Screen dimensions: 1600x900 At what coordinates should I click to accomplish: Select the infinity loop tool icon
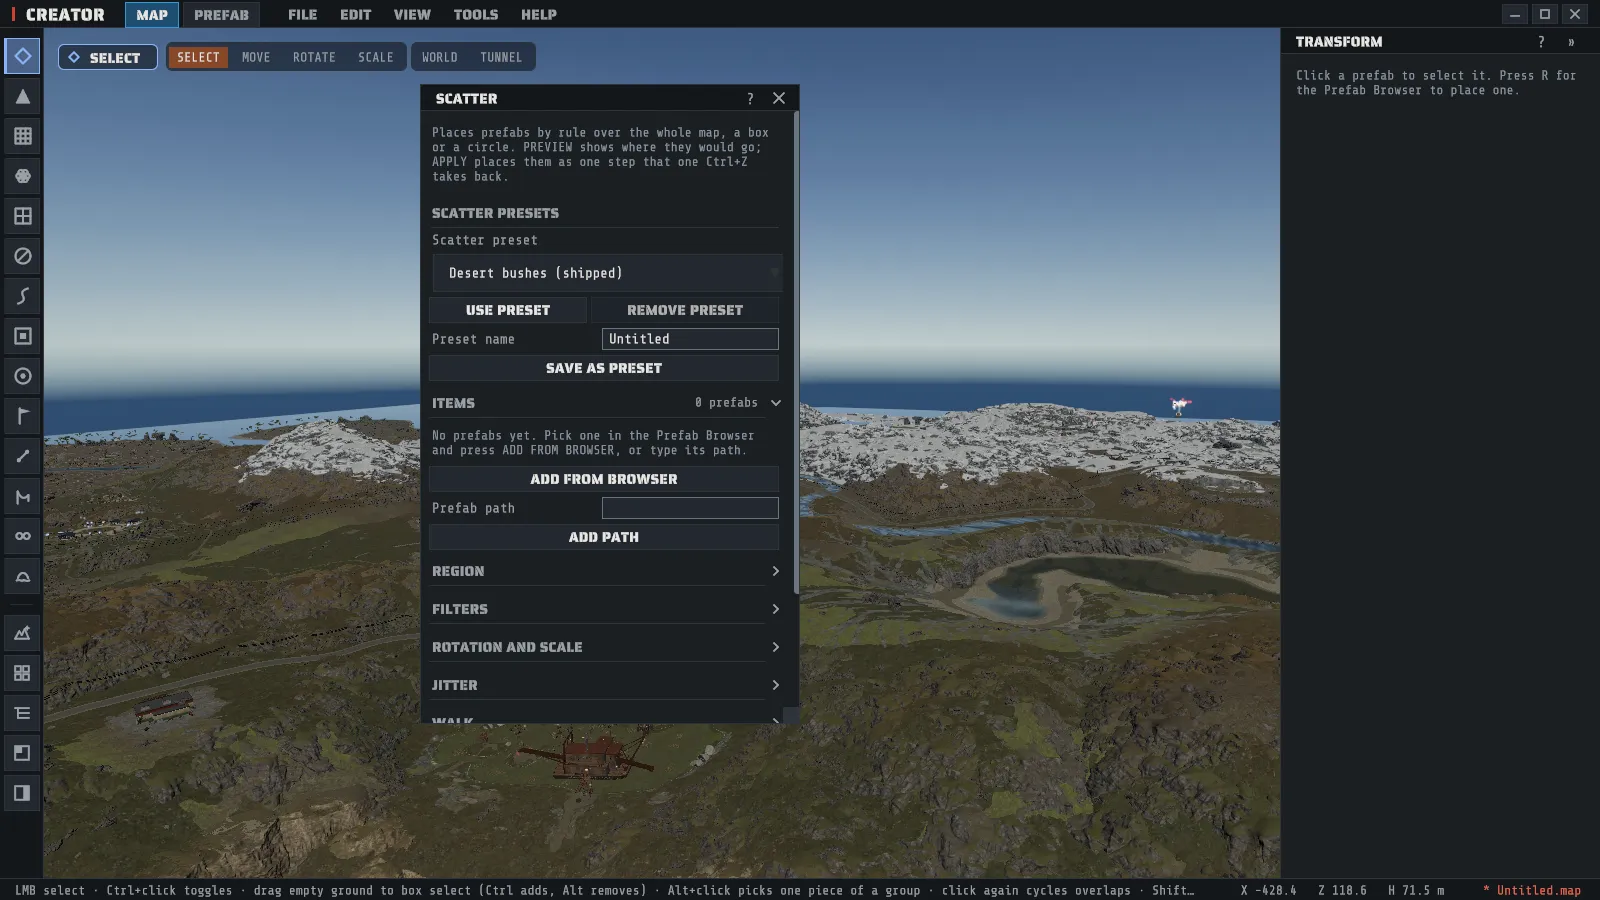click(22, 536)
